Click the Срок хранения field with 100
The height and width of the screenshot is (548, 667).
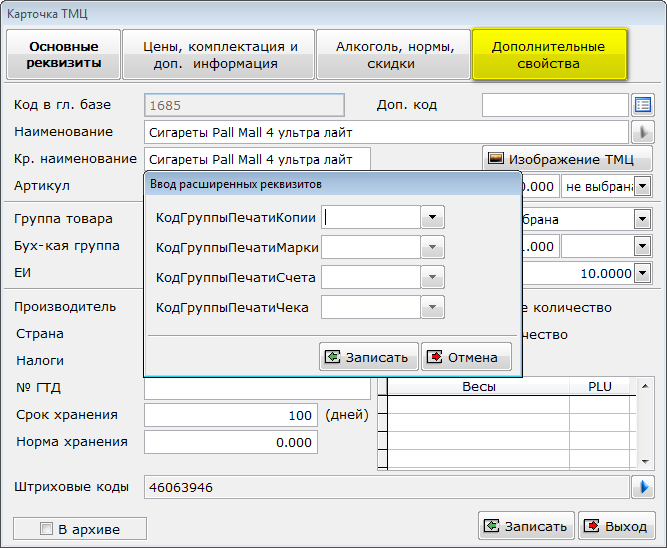pos(231,415)
